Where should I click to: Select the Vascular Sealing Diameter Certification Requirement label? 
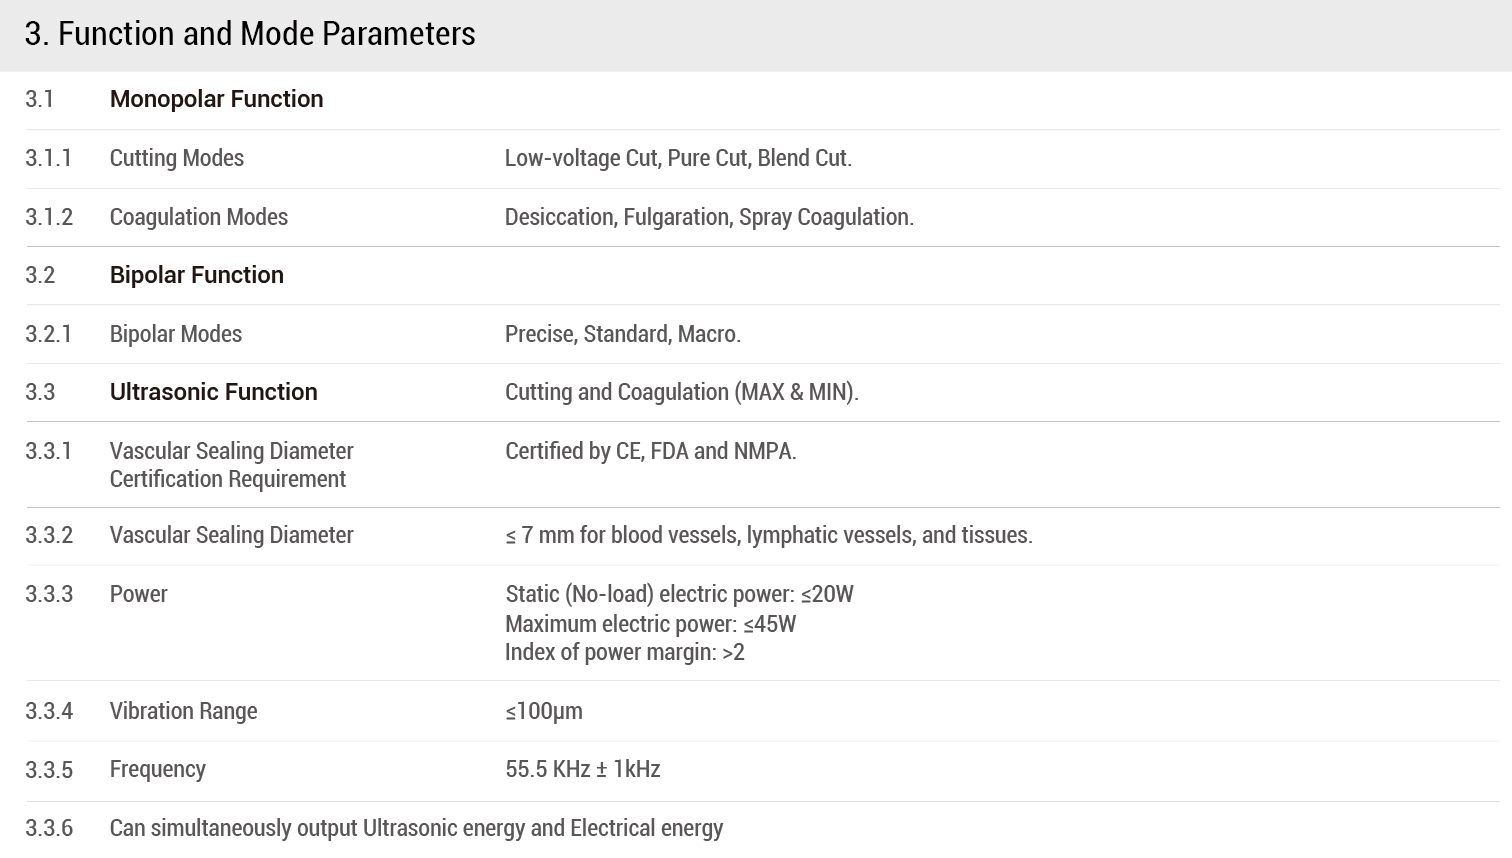coord(231,465)
